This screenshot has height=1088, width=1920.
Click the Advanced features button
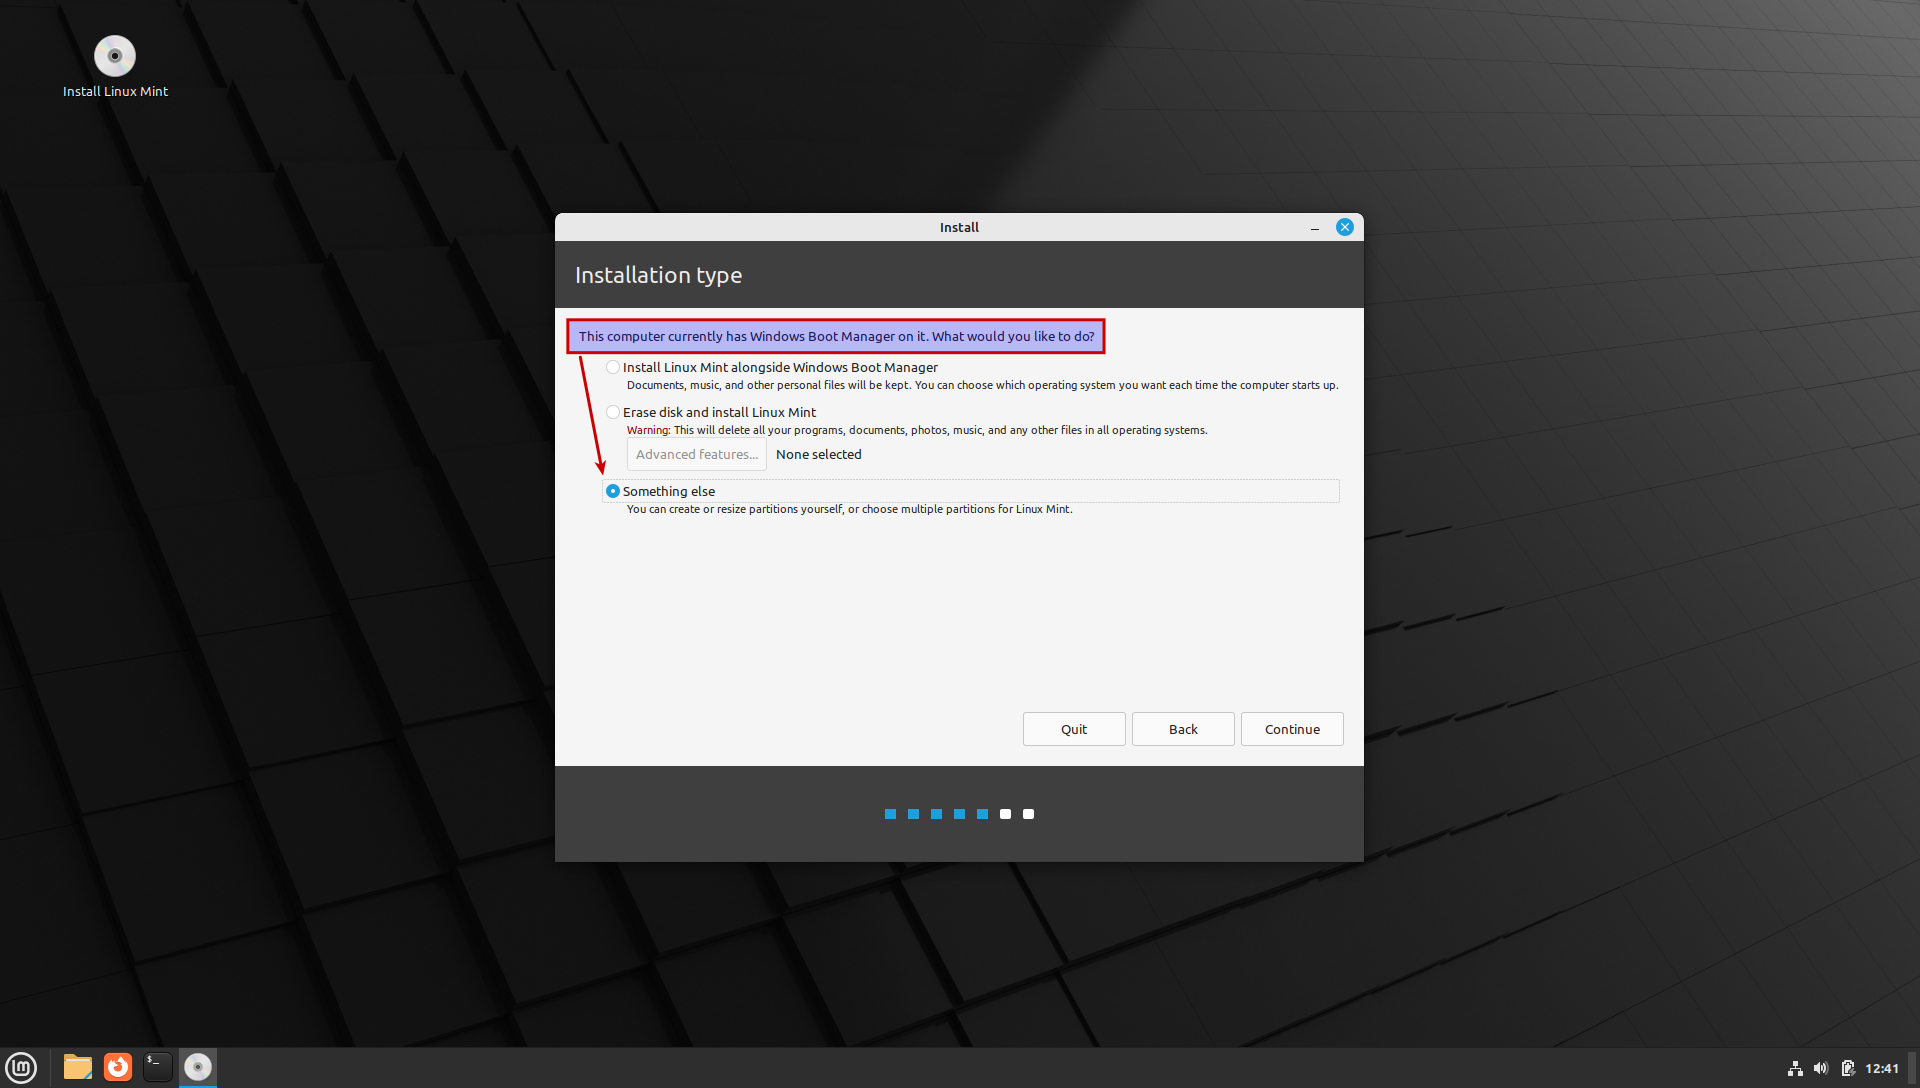(697, 454)
